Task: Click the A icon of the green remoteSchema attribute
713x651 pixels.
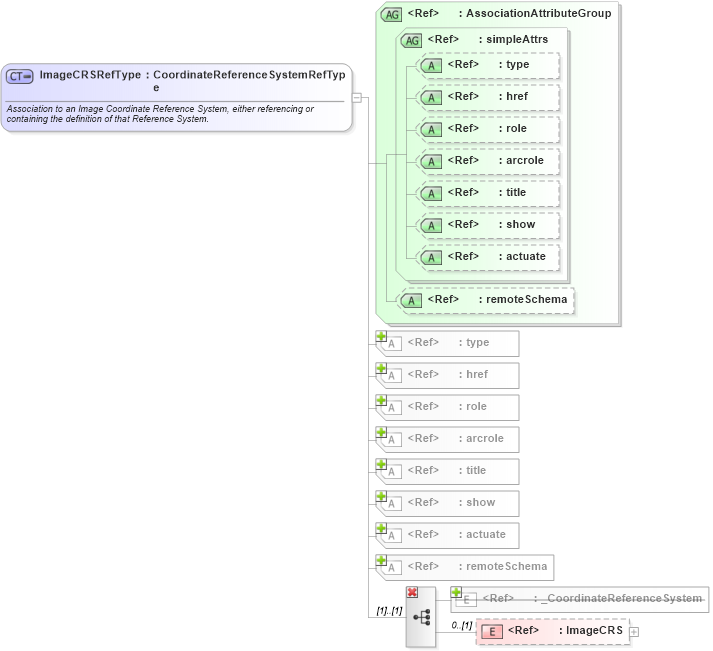Action: [x=411, y=300]
